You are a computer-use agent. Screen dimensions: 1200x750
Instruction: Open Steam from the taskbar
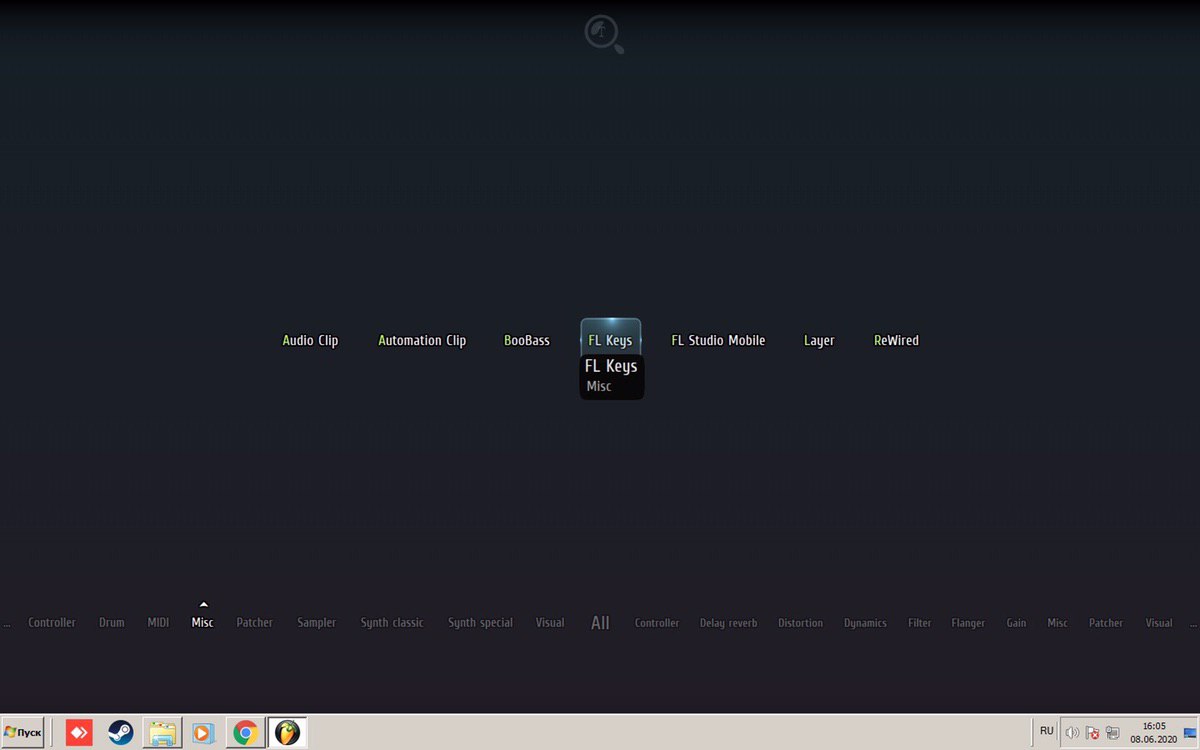121,732
